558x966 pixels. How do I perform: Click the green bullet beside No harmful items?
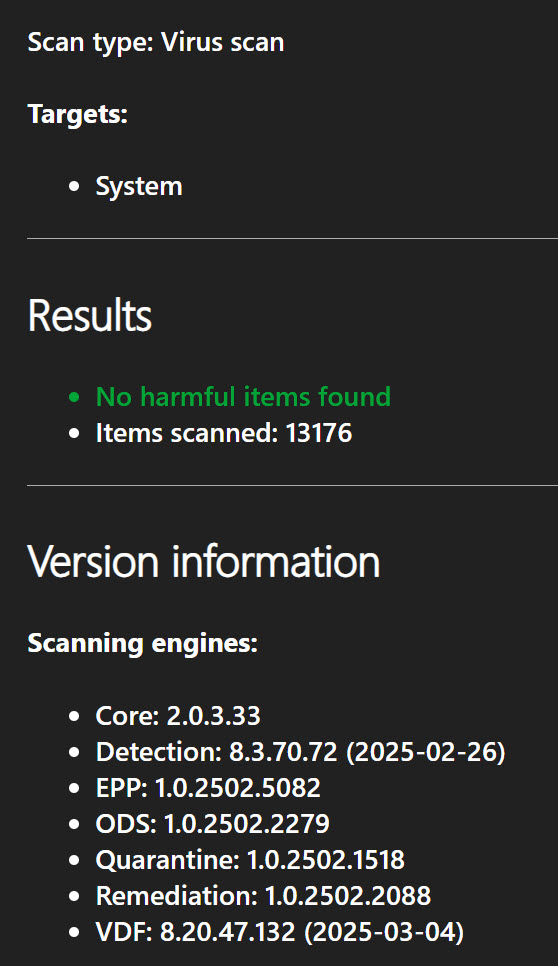pos(75,397)
